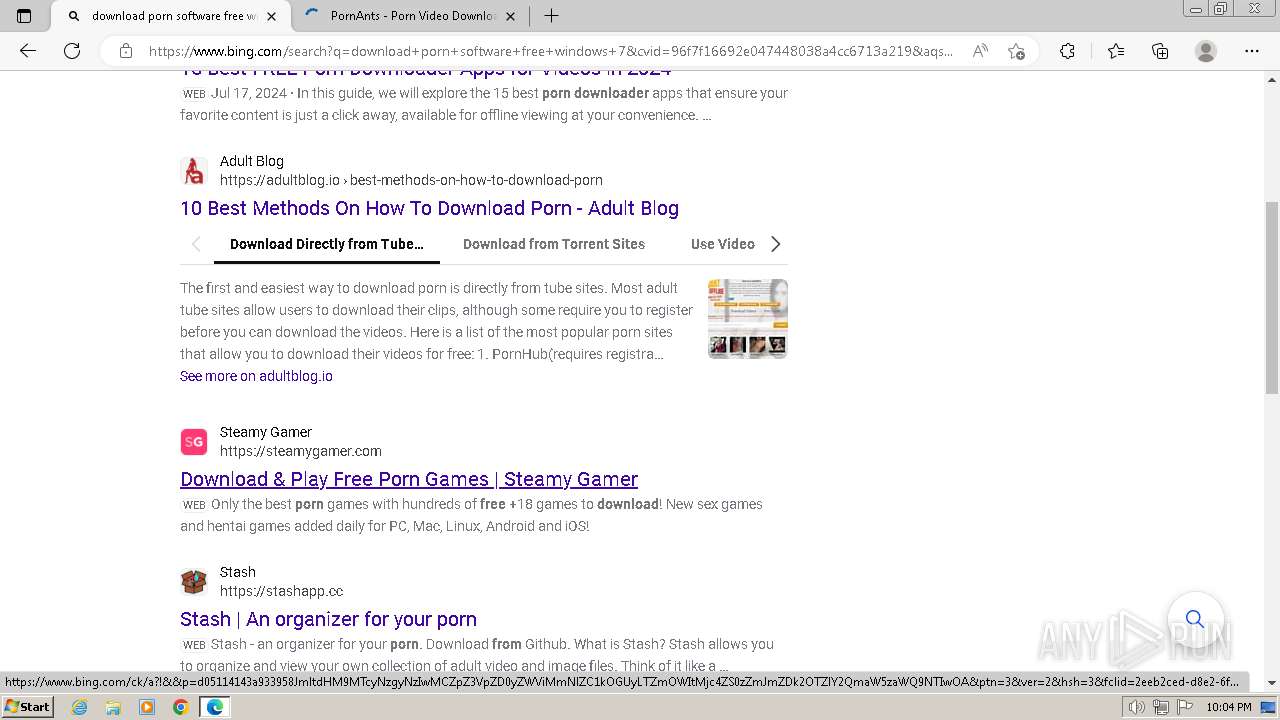Select the Bing search results tab

170,16
